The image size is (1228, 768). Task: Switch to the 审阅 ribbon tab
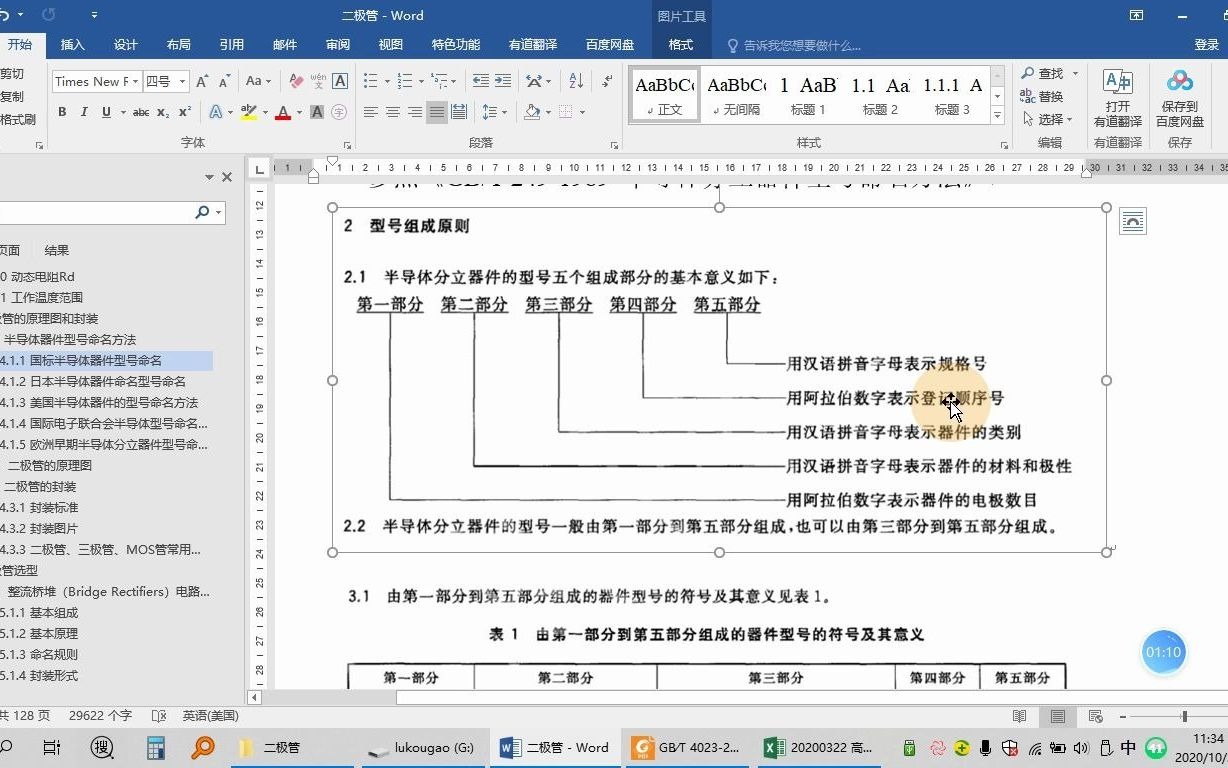pos(337,45)
